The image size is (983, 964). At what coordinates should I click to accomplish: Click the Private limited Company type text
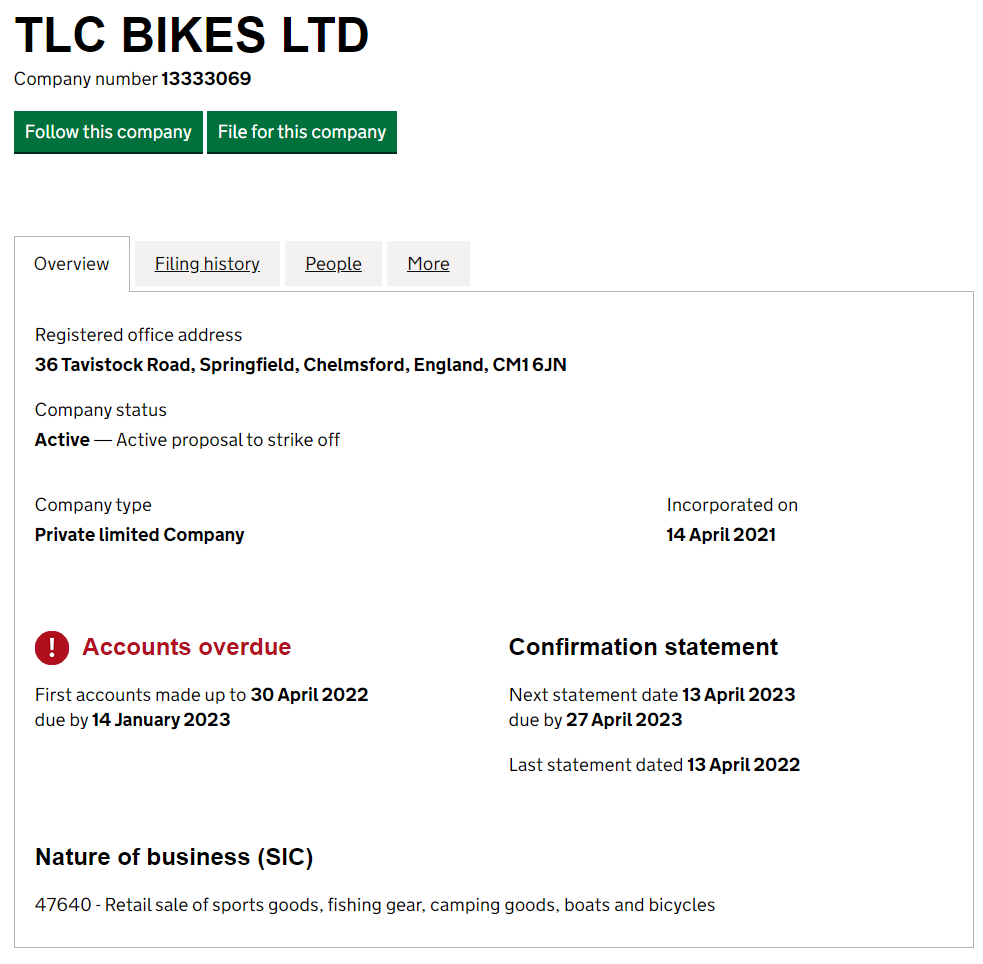point(139,534)
